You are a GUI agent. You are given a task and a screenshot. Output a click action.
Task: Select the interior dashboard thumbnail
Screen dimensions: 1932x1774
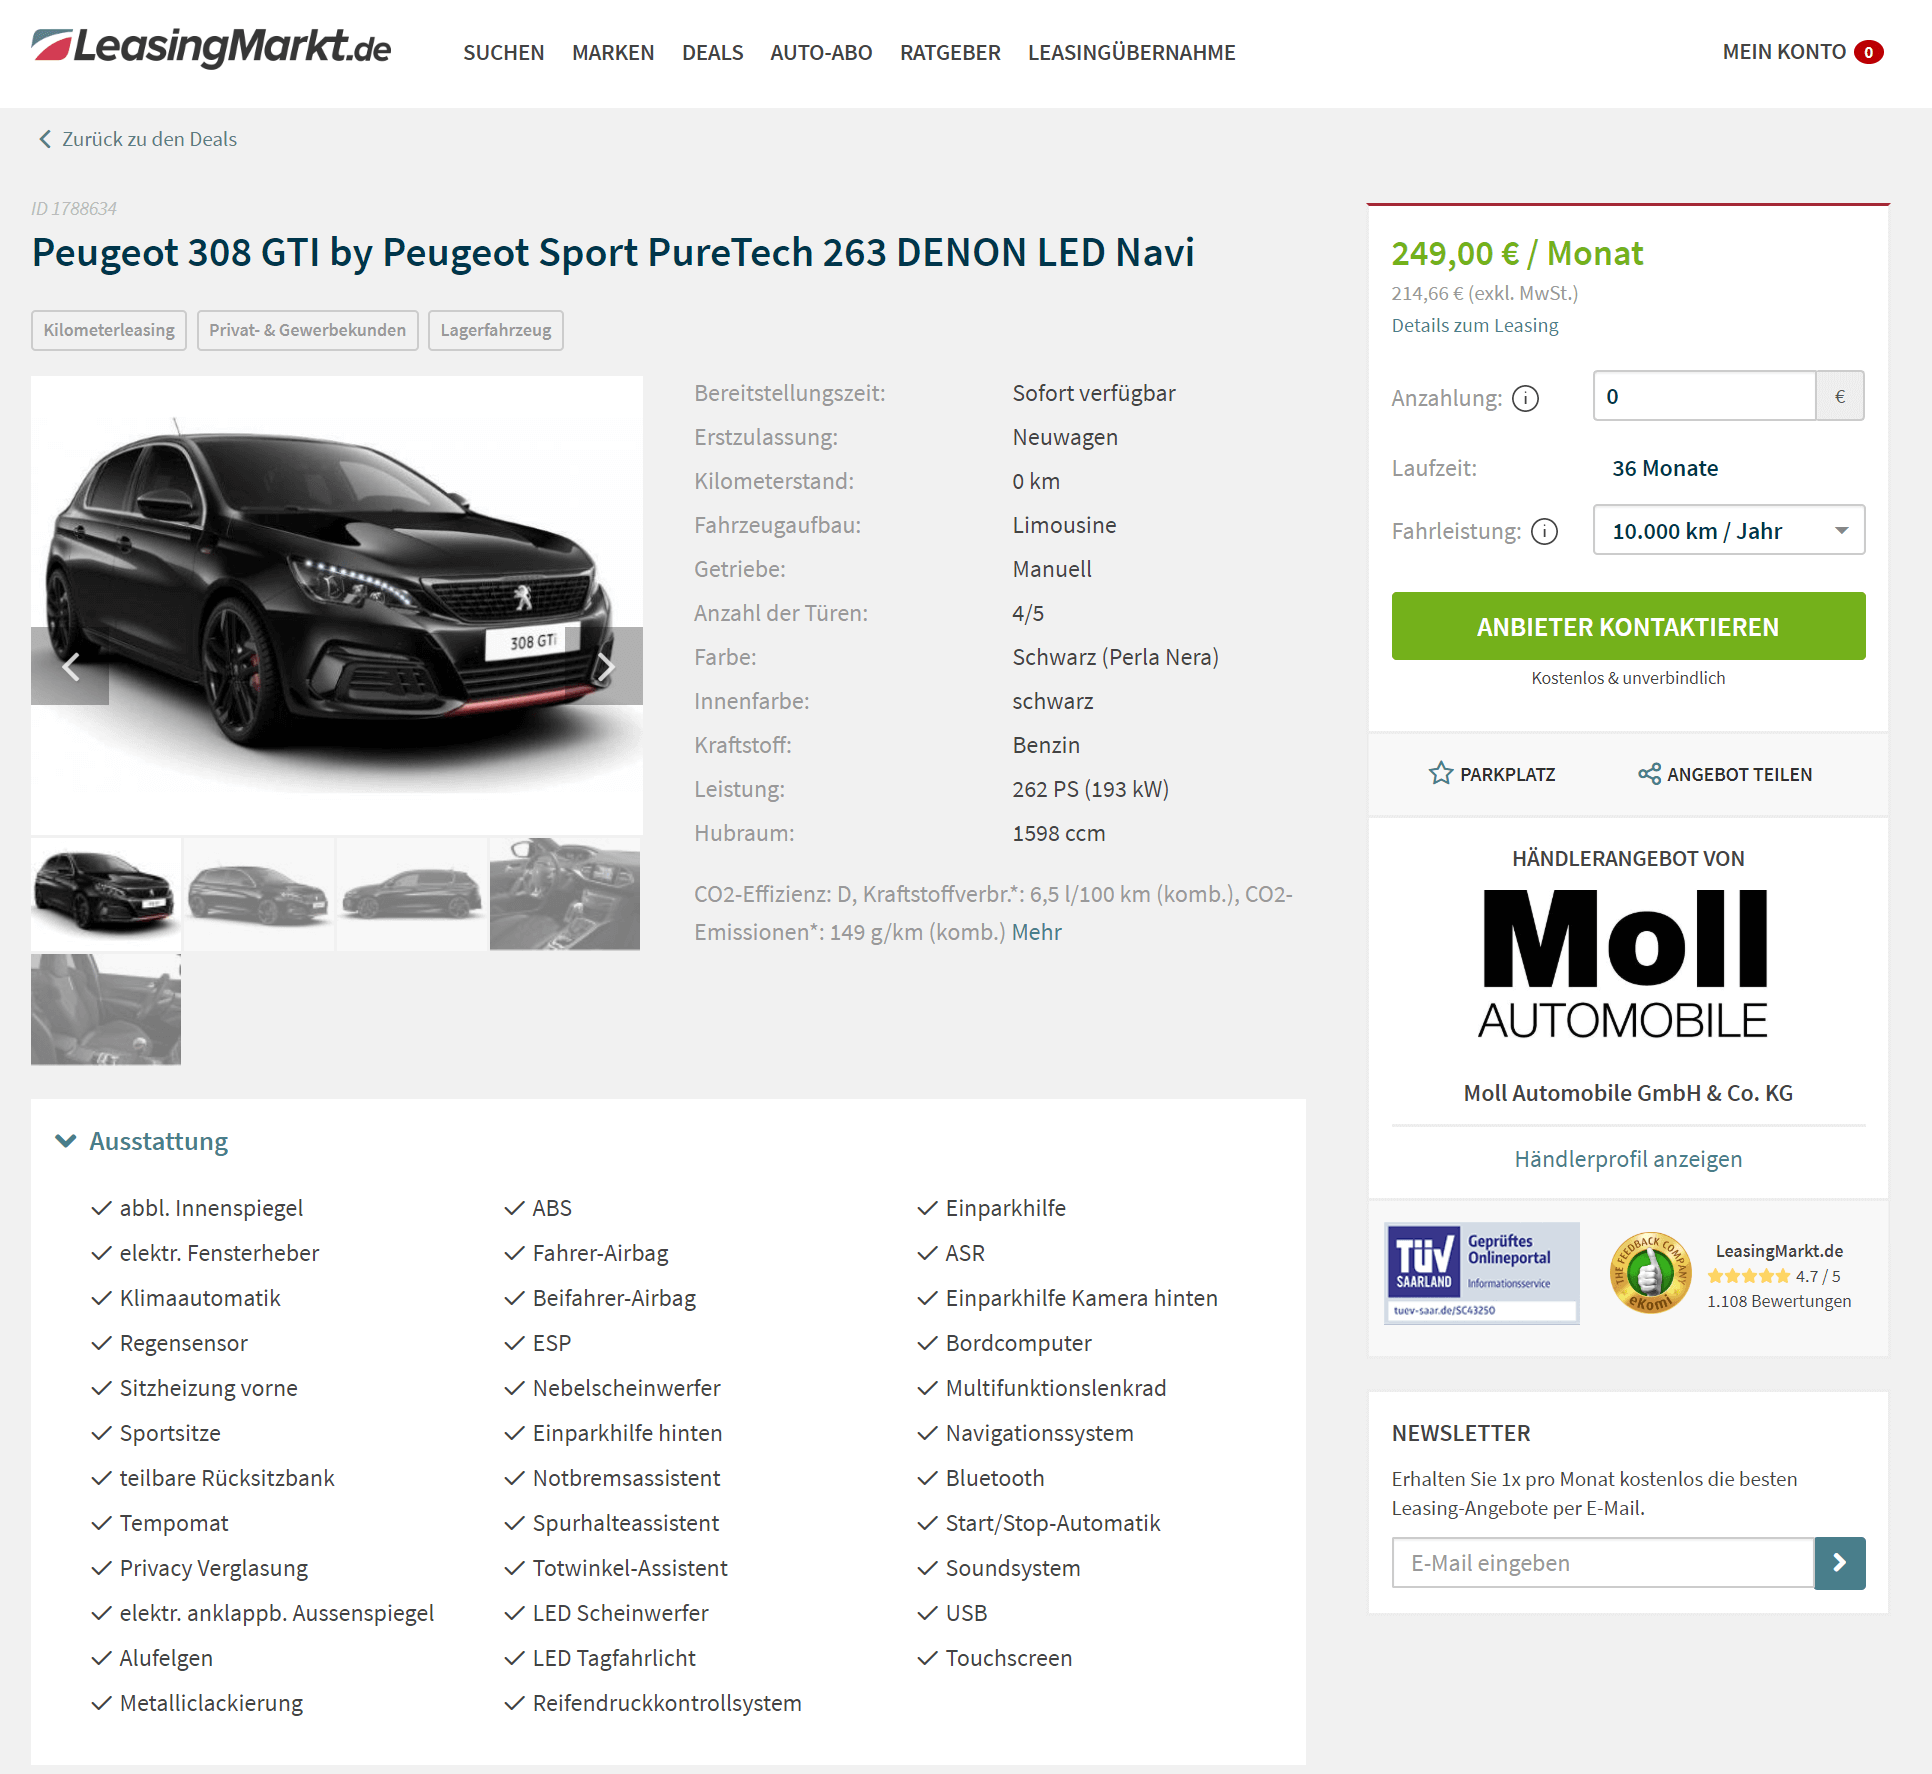pyautogui.click(x=565, y=894)
